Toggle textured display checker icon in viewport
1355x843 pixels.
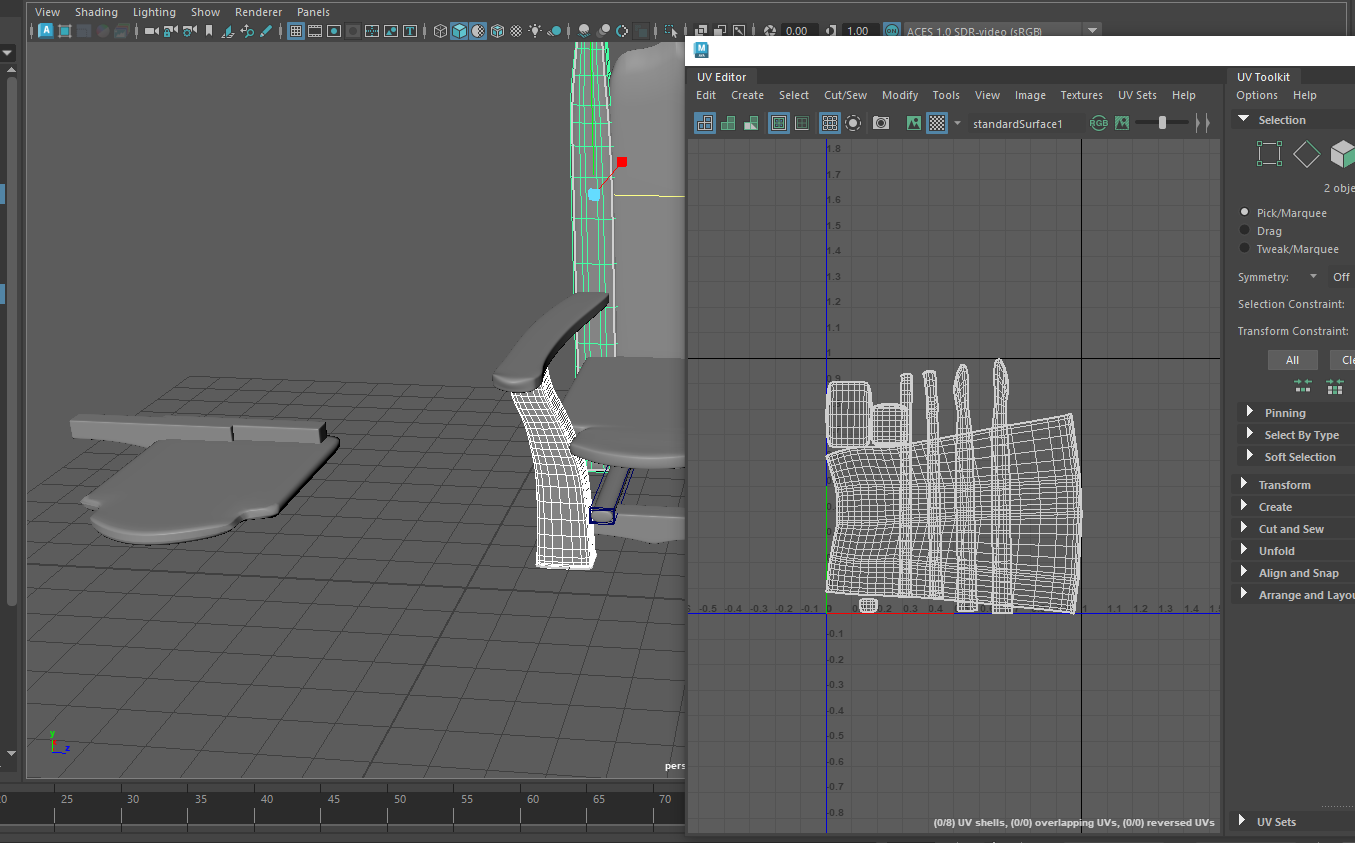coord(516,31)
